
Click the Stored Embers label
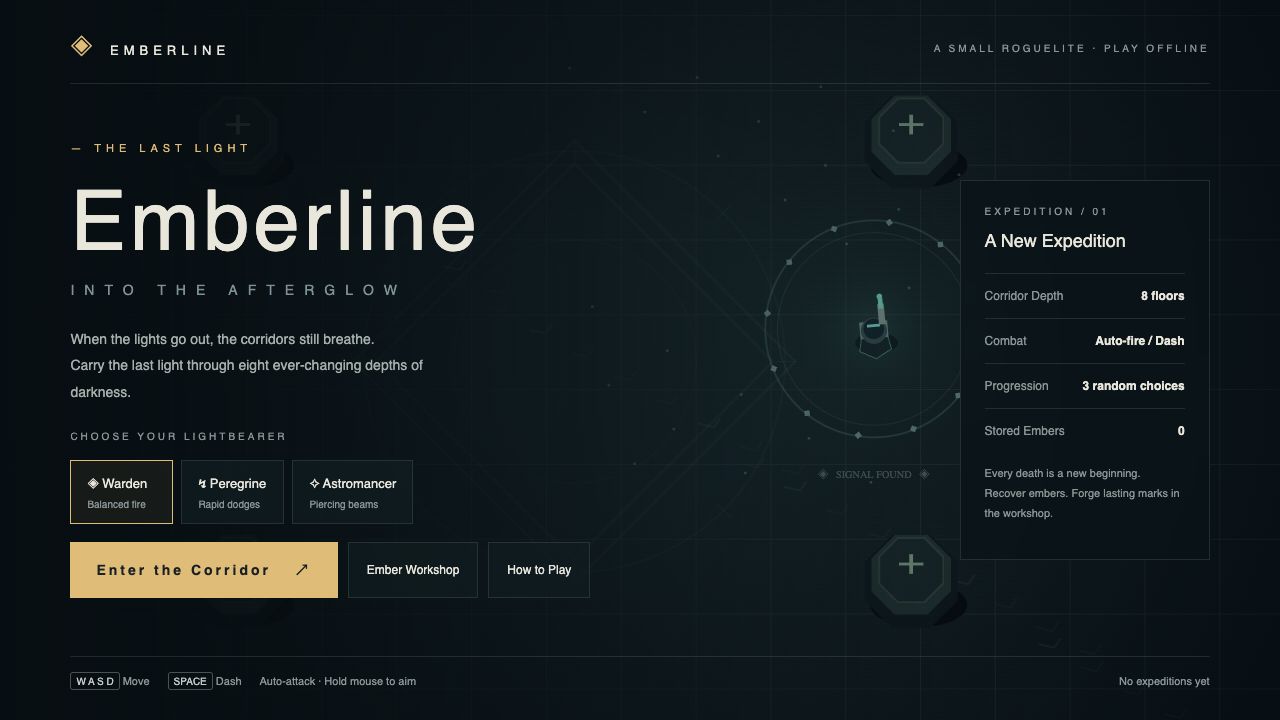(x=1024, y=431)
